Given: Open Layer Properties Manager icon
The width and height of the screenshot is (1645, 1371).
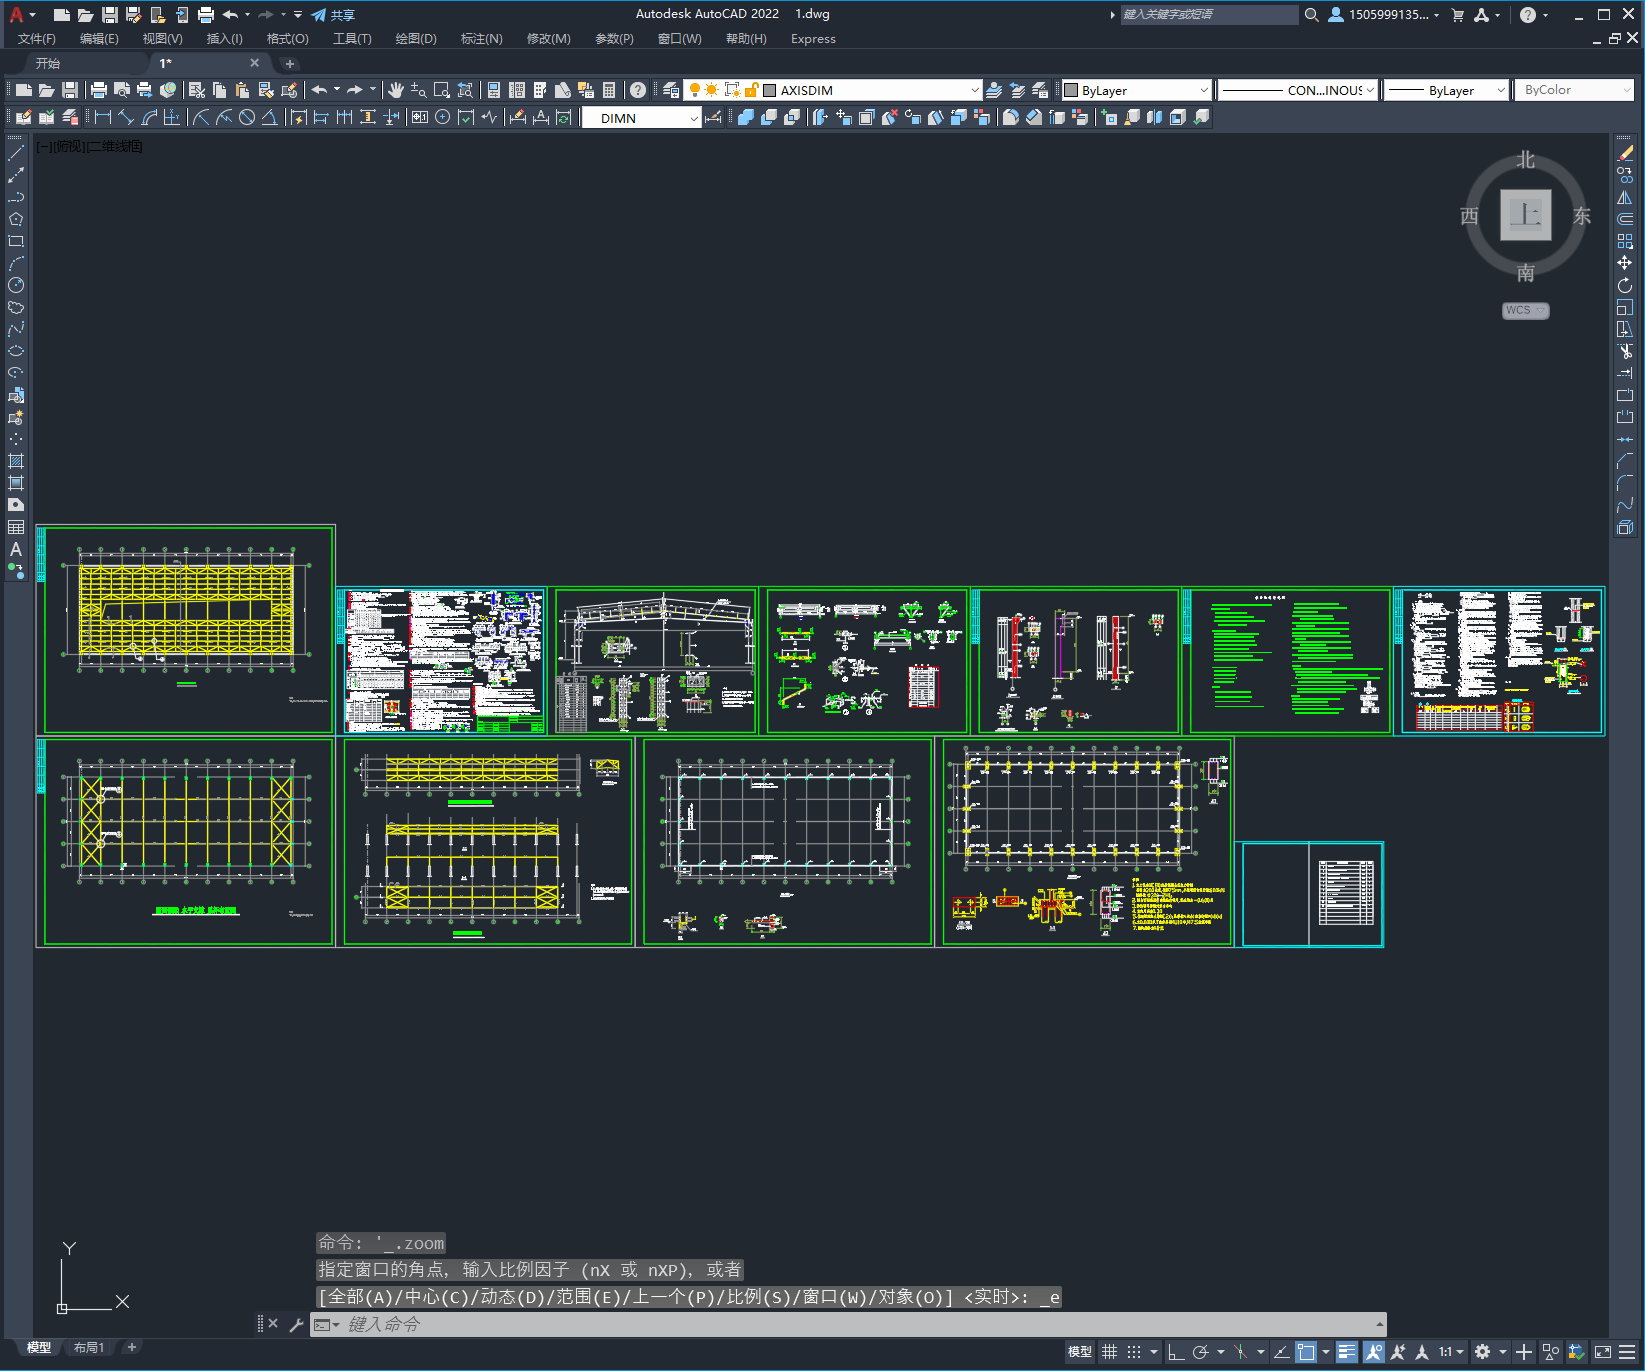Looking at the screenshot, I should pyautogui.click(x=671, y=90).
